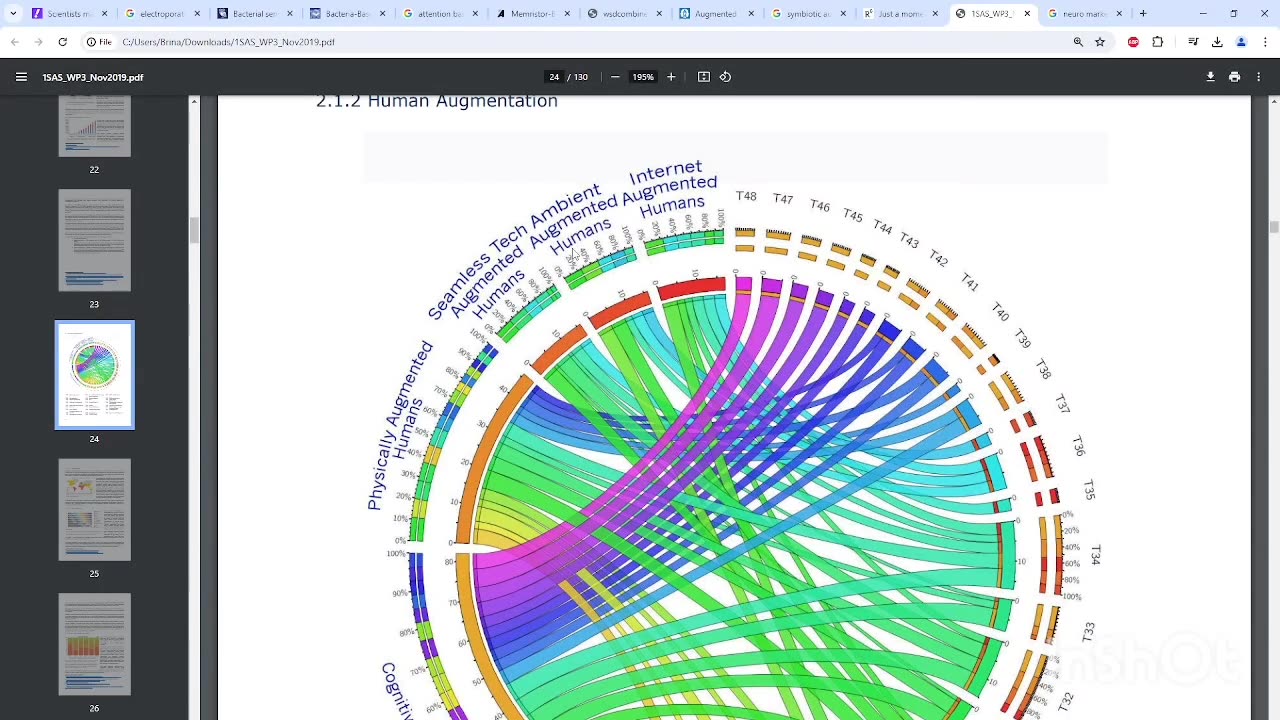Click the T48 label on the chart

click(746, 196)
